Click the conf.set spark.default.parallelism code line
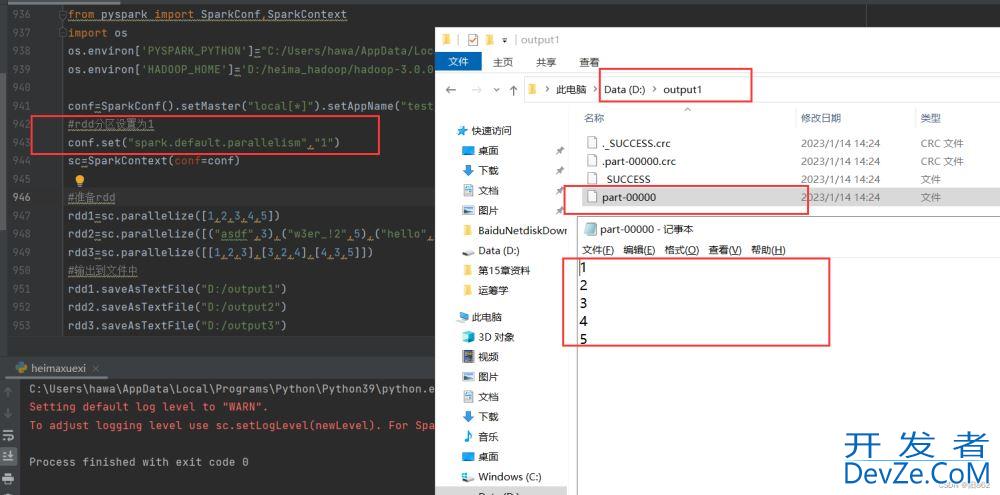The image size is (1000, 495). (204, 143)
